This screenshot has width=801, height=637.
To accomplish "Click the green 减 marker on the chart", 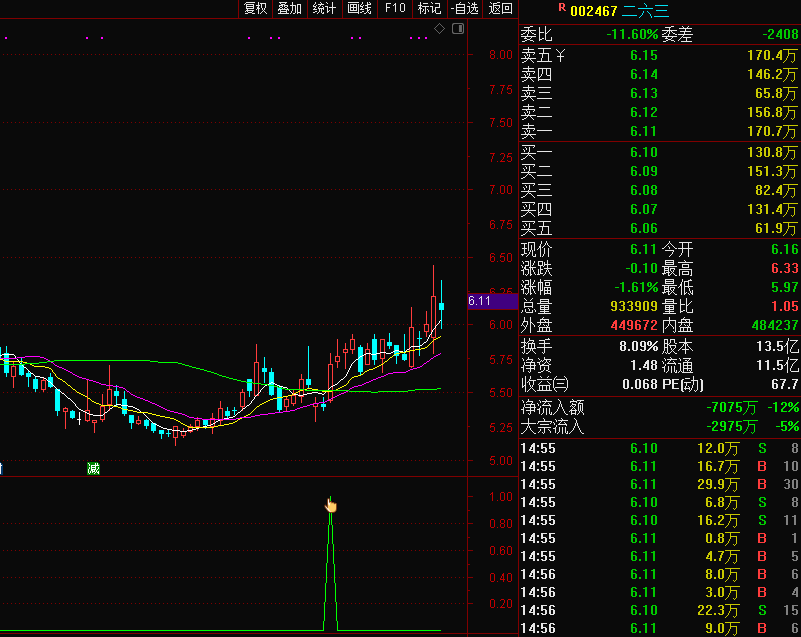I will (93, 468).
